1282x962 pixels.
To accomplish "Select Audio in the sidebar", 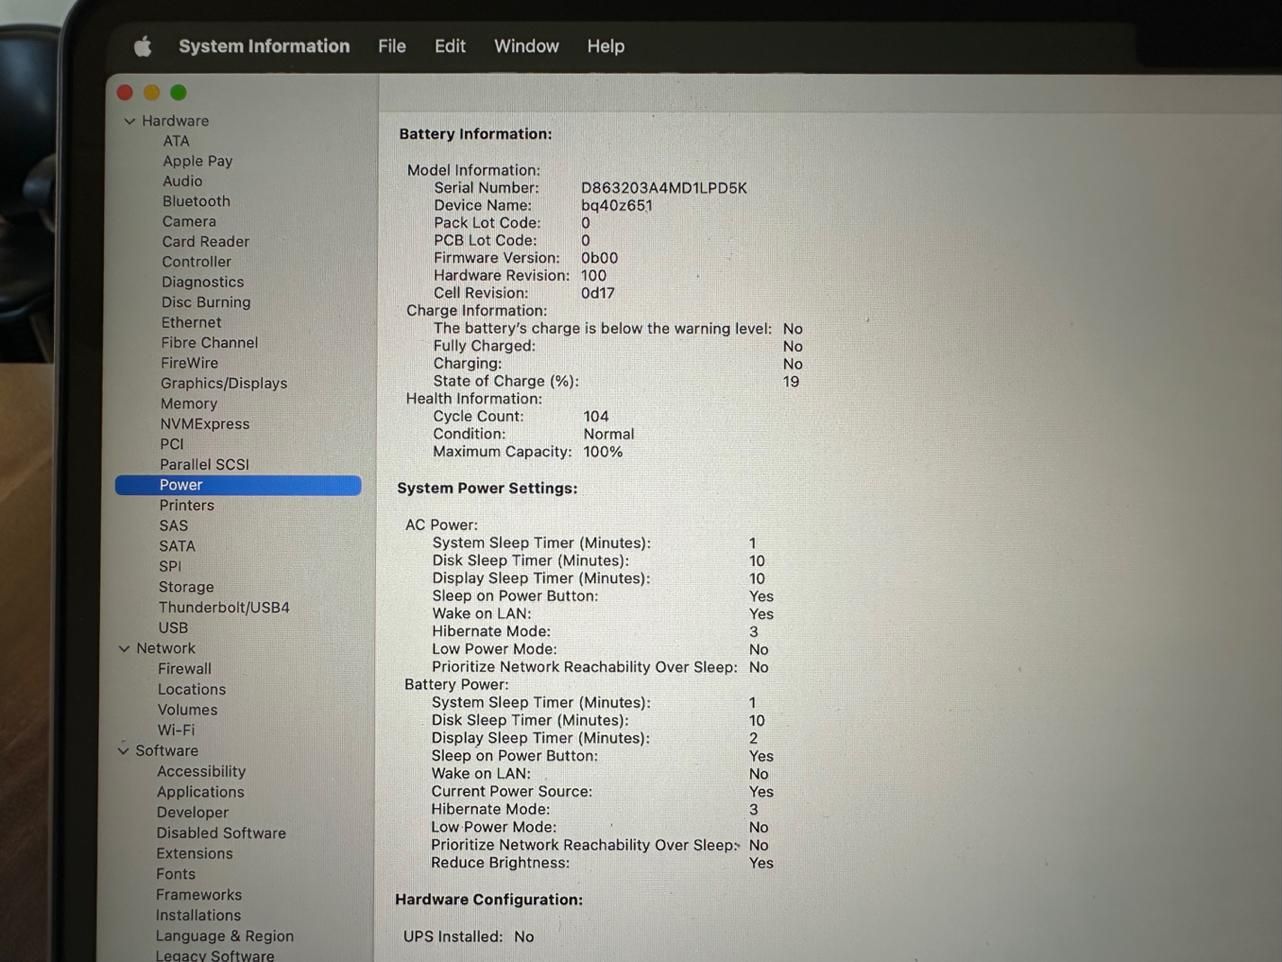I will coord(182,181).
